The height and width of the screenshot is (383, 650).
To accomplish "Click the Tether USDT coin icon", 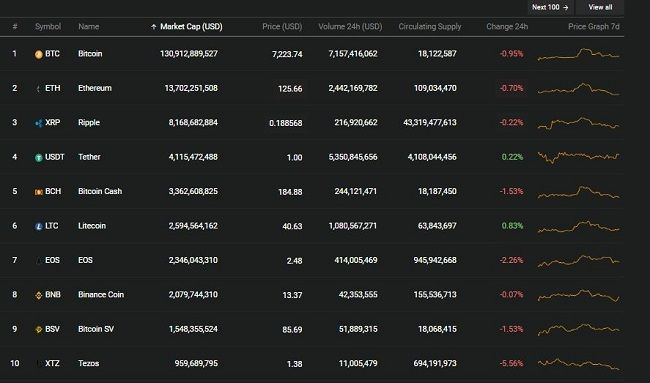I will point(39,158).
